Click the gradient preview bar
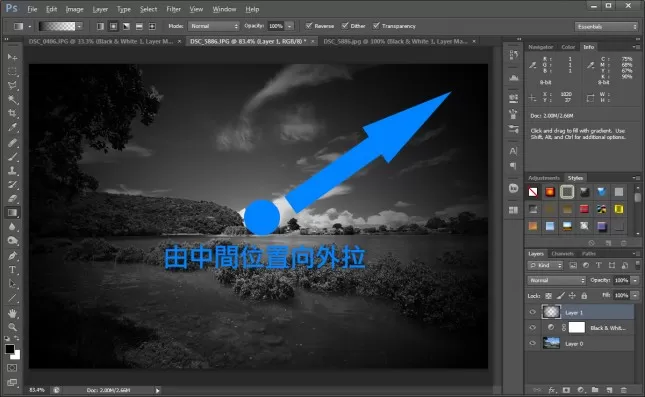This screenshot has width=645, height=397. coord(57,26)
